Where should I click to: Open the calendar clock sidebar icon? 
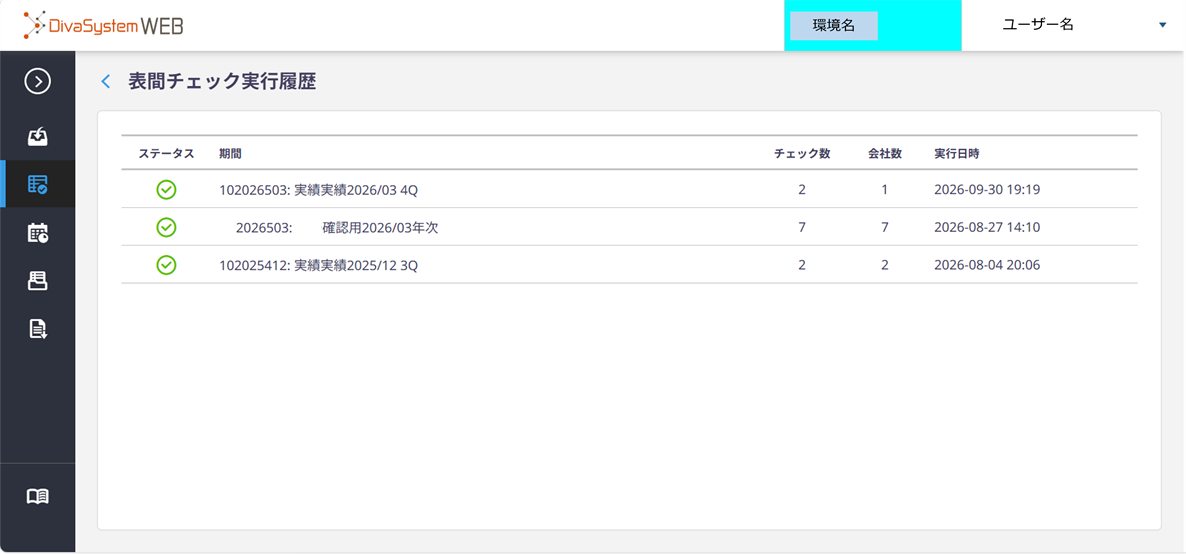pos(38,232)
